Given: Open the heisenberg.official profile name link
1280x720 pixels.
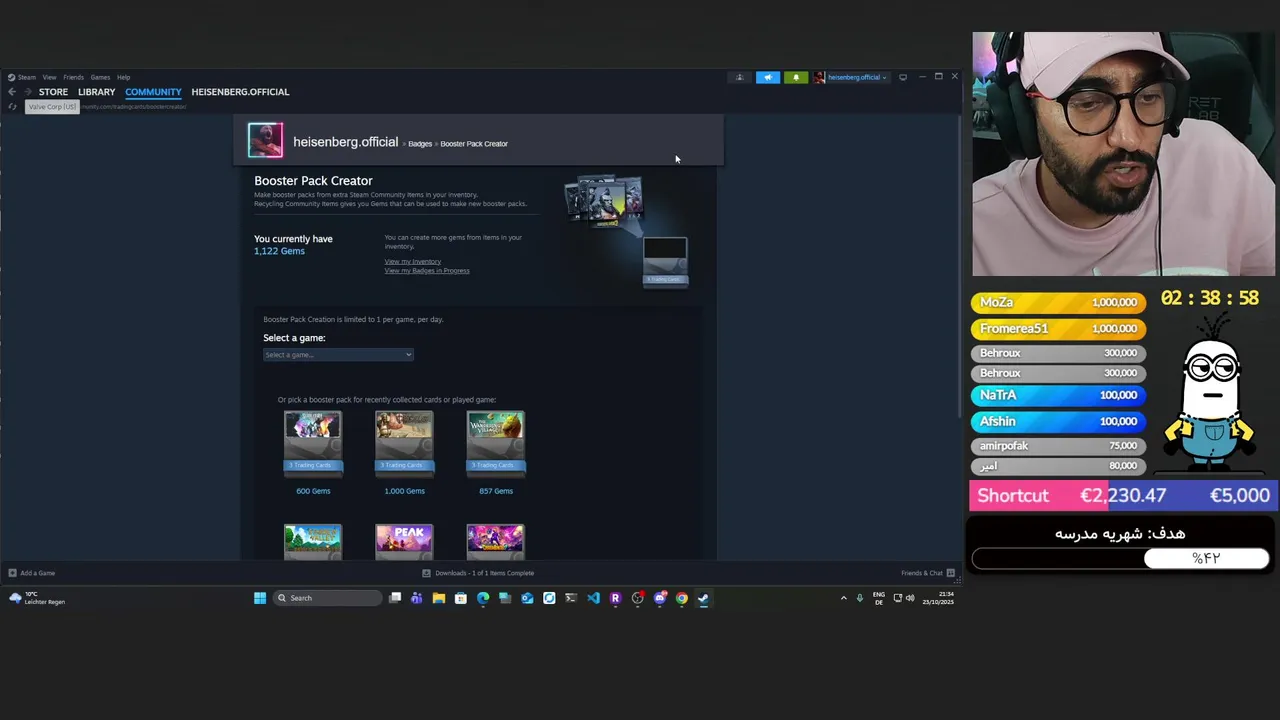Looking at the screenshot, I should coord(345,142).
